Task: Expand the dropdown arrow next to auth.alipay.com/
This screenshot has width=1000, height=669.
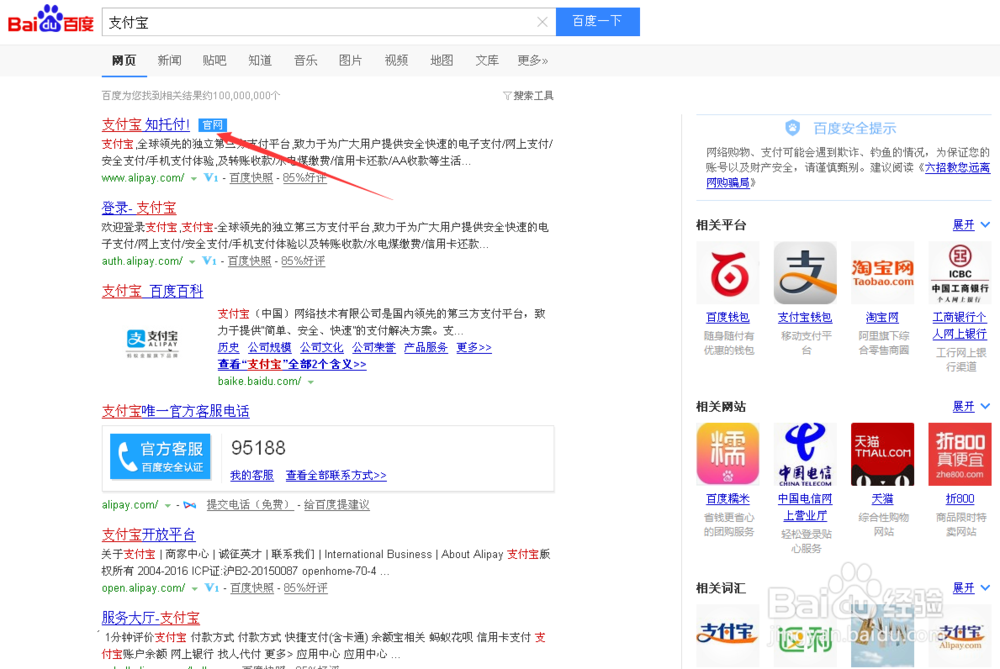Action: click(x=192, y=261)
